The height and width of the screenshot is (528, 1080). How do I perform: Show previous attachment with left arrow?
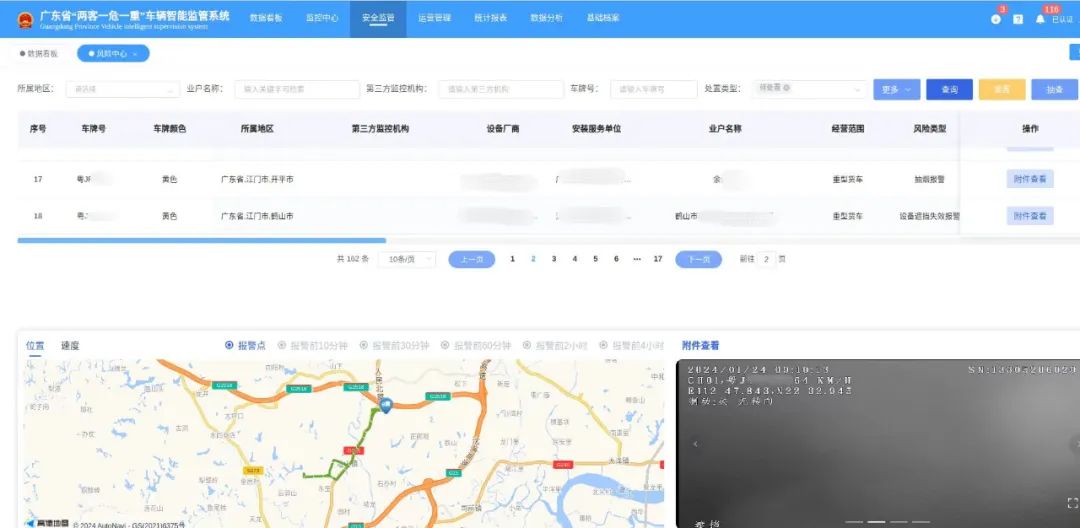pyautogui.click(x=695, y=444)
